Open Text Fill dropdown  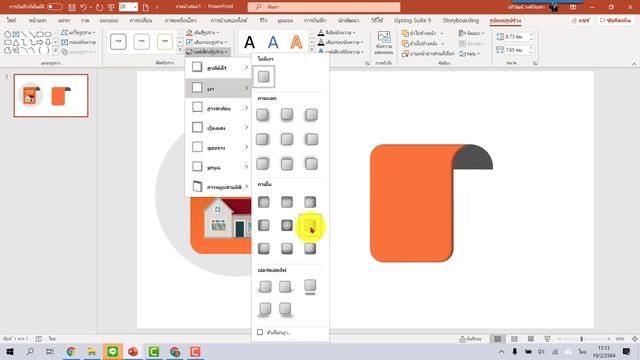[x=337, y=32]
